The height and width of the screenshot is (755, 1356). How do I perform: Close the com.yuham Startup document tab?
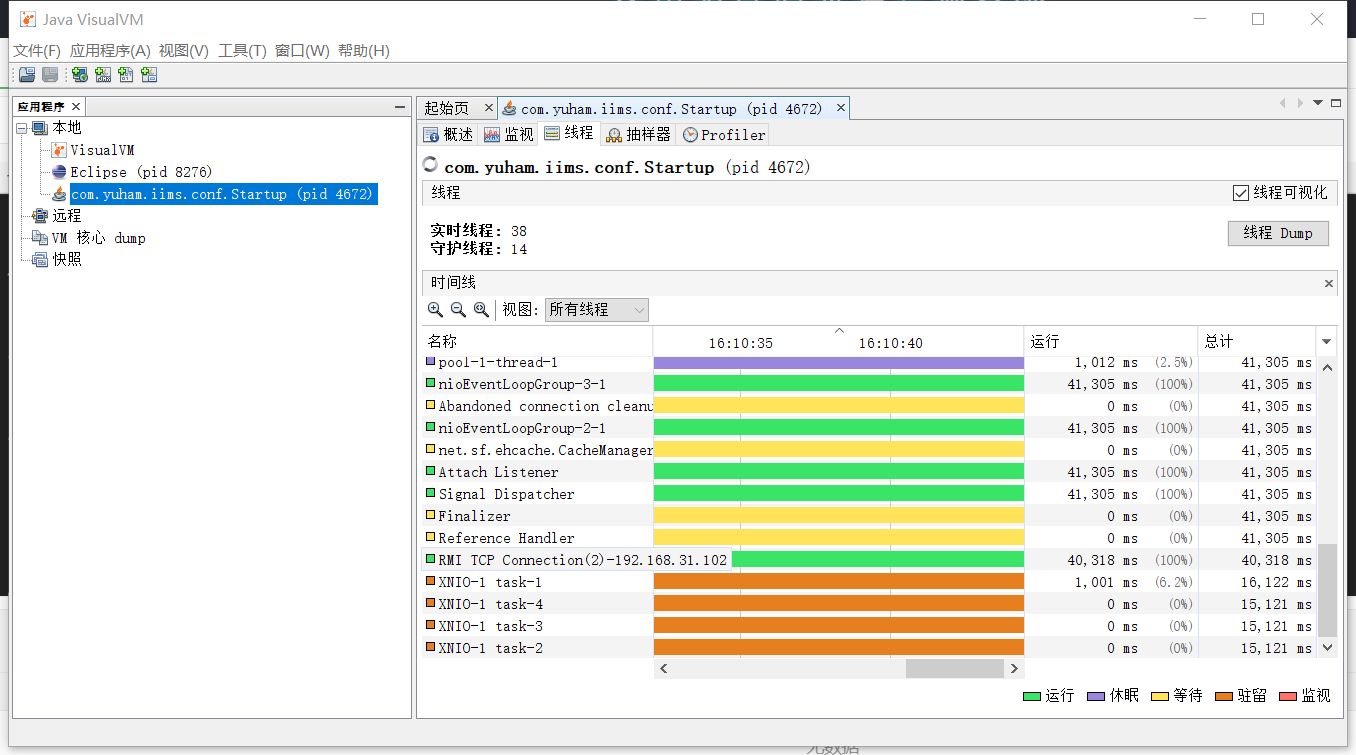(841, 108)
